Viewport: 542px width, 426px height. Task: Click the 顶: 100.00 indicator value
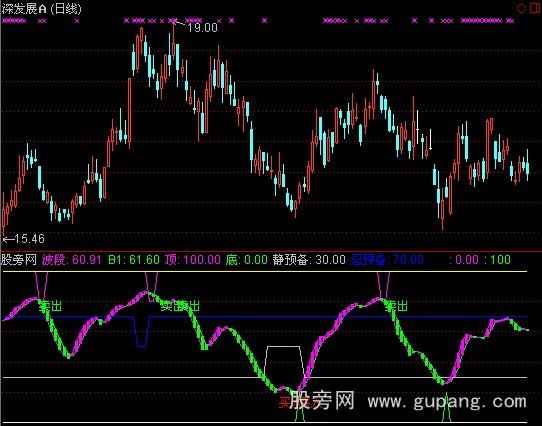pyautogui.click(x=193, y=259)
